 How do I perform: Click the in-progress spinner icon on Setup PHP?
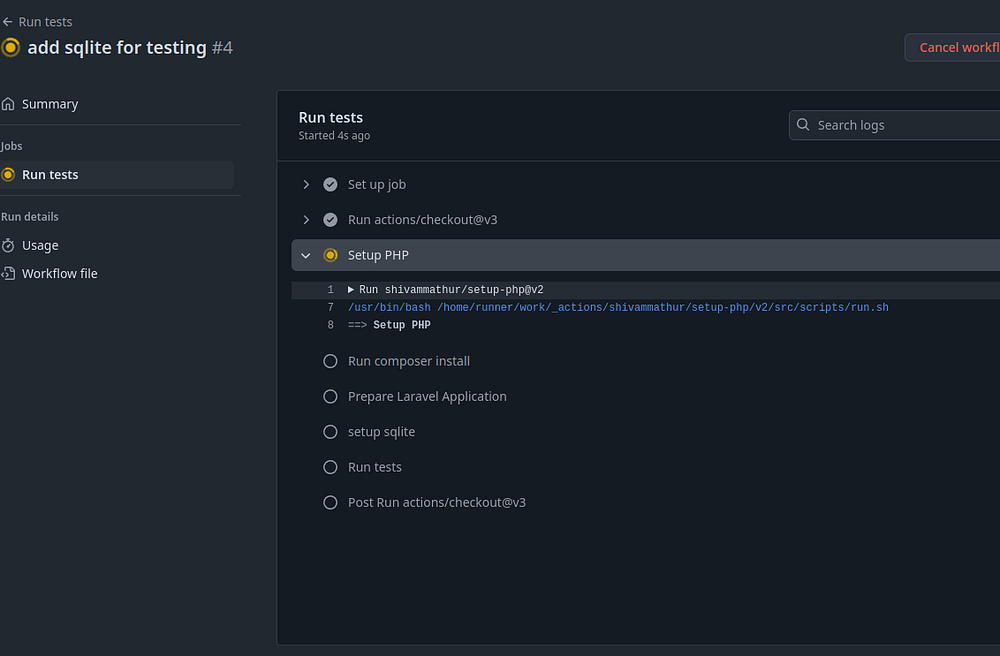330,255
